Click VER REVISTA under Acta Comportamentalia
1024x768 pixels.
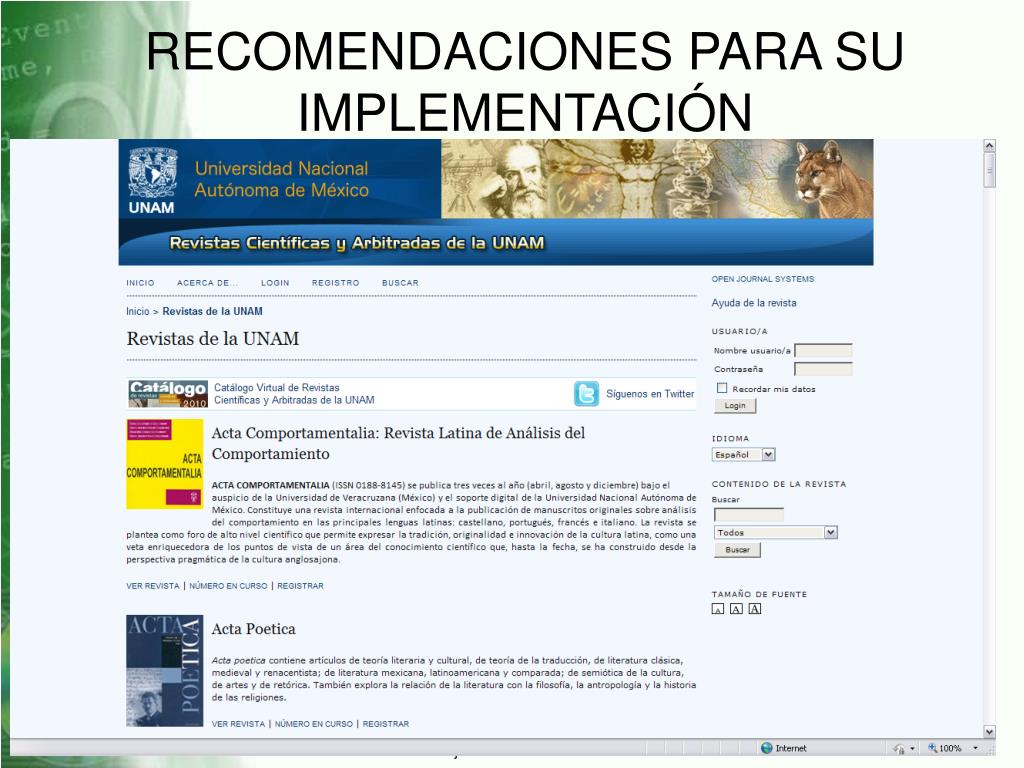tap(153, 586)
